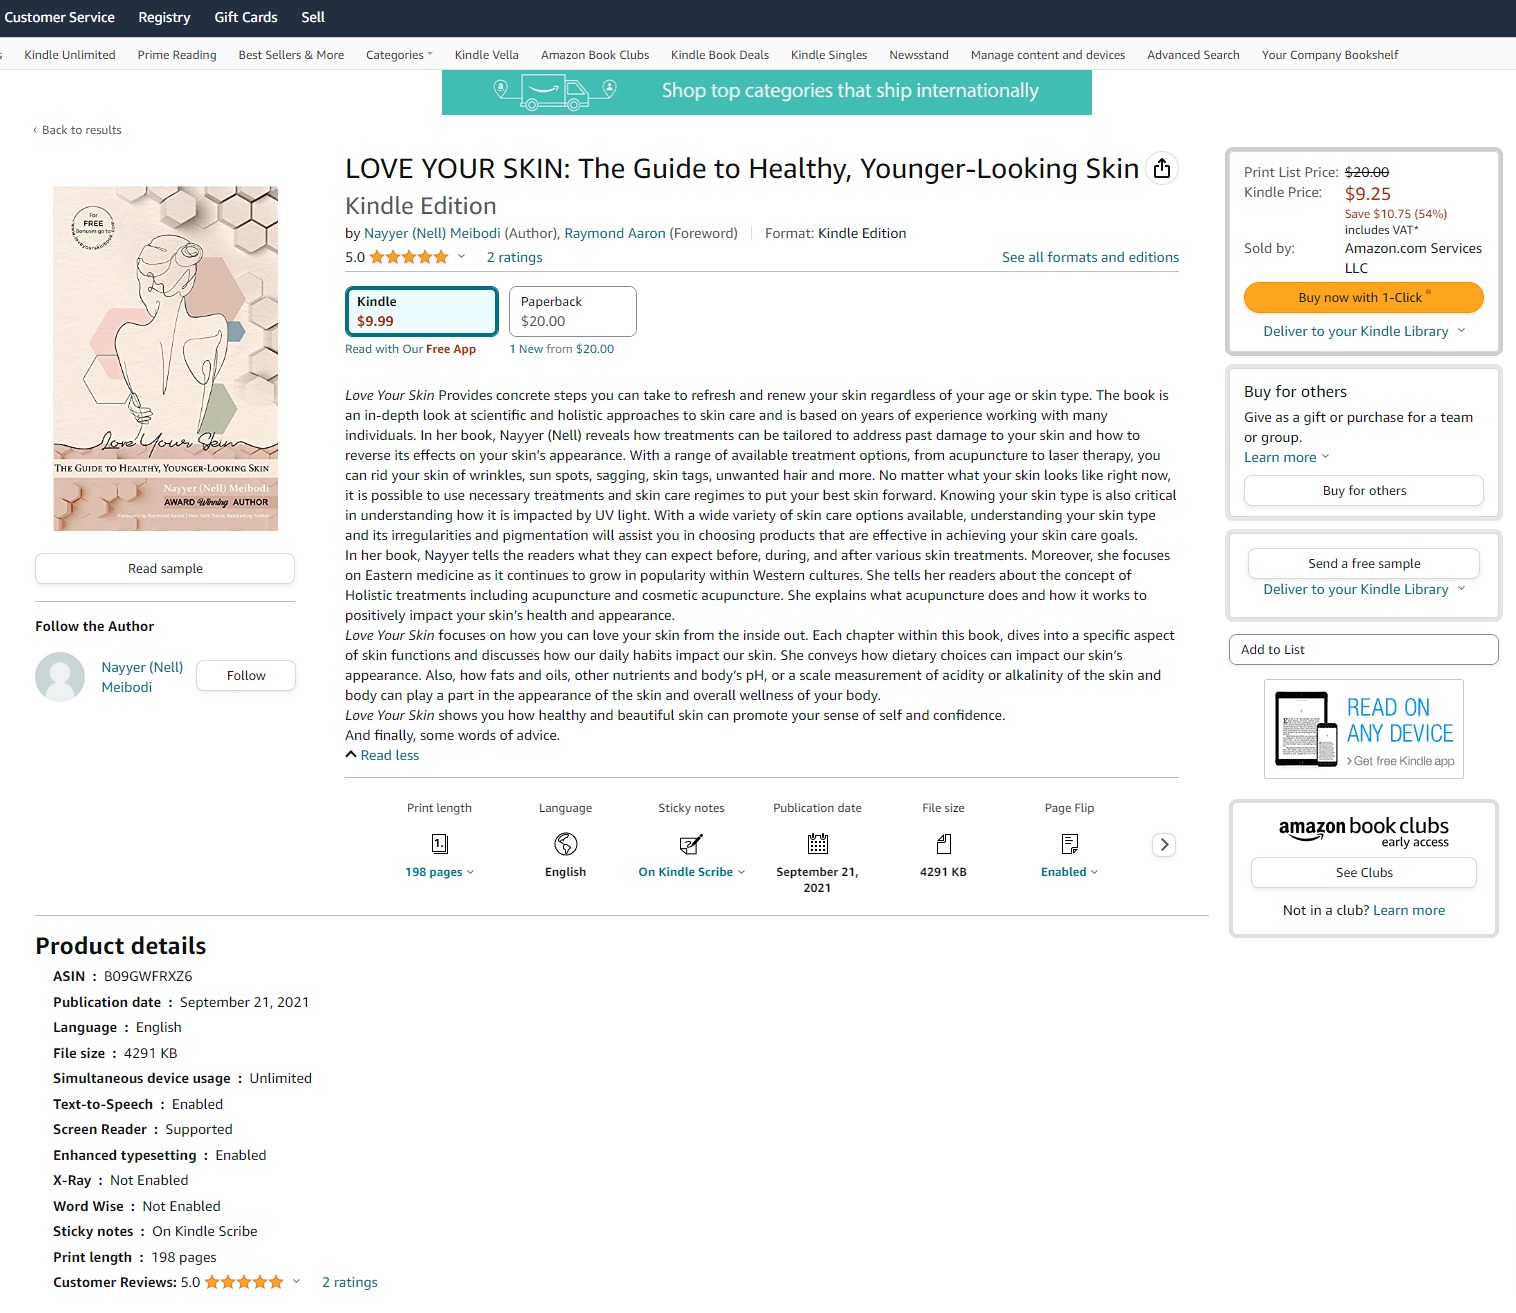Click the author avatar placeholder image
Viewport: 1516px width, 1313px height.
[x=60, y=677]
